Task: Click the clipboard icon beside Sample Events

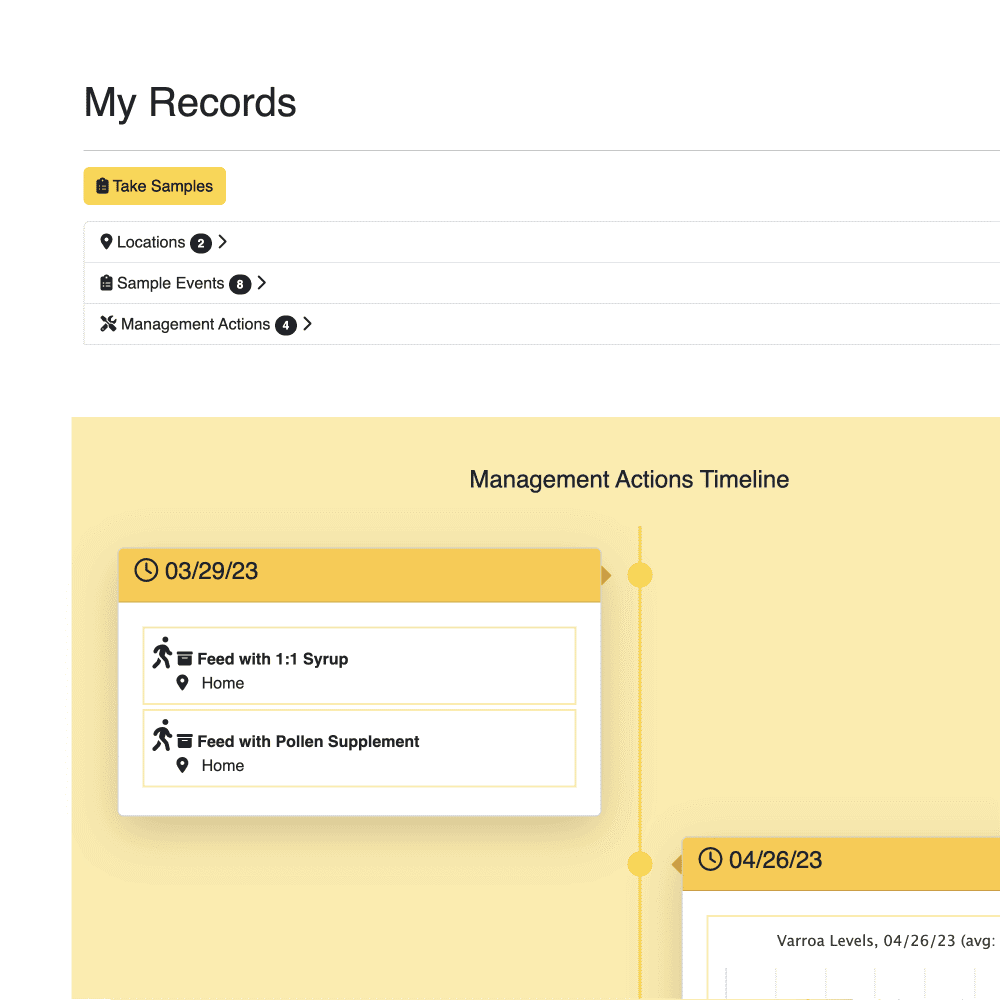Action: [106, 283]
